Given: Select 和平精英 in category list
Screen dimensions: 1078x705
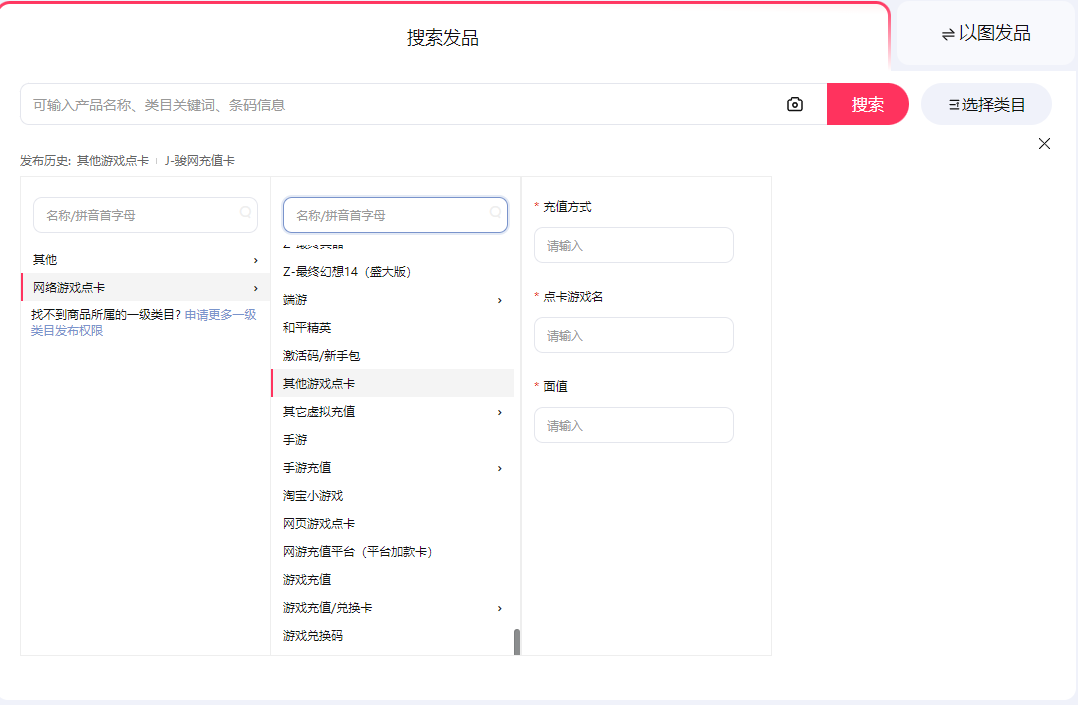Looking at the screenshot, I should tap(307, 328).
